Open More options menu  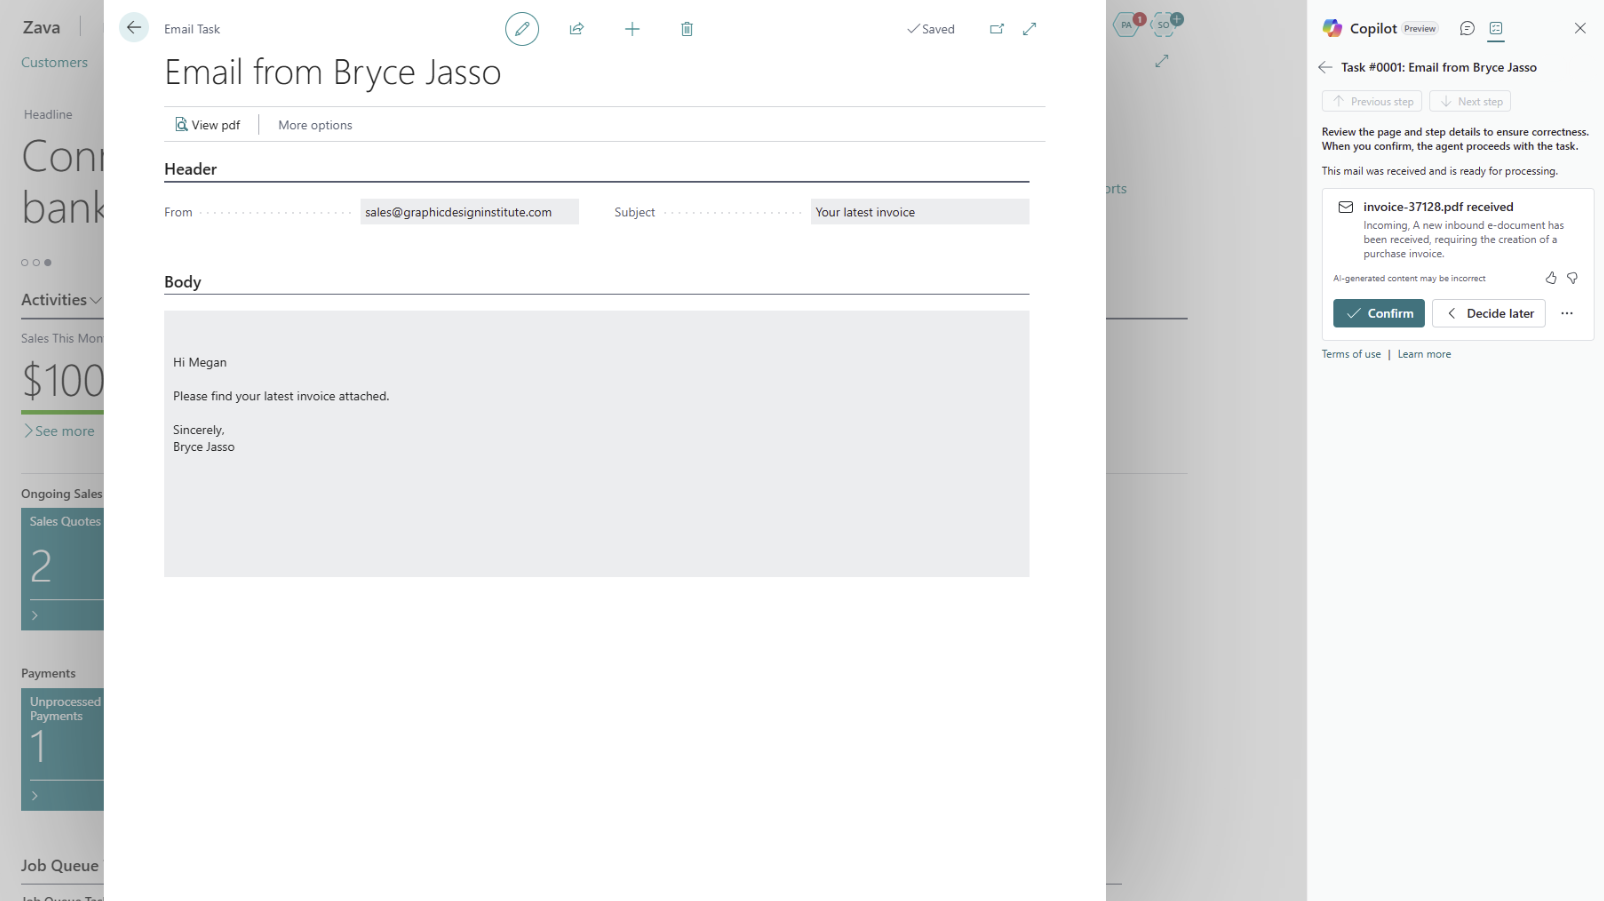click(x=315, y=125)
